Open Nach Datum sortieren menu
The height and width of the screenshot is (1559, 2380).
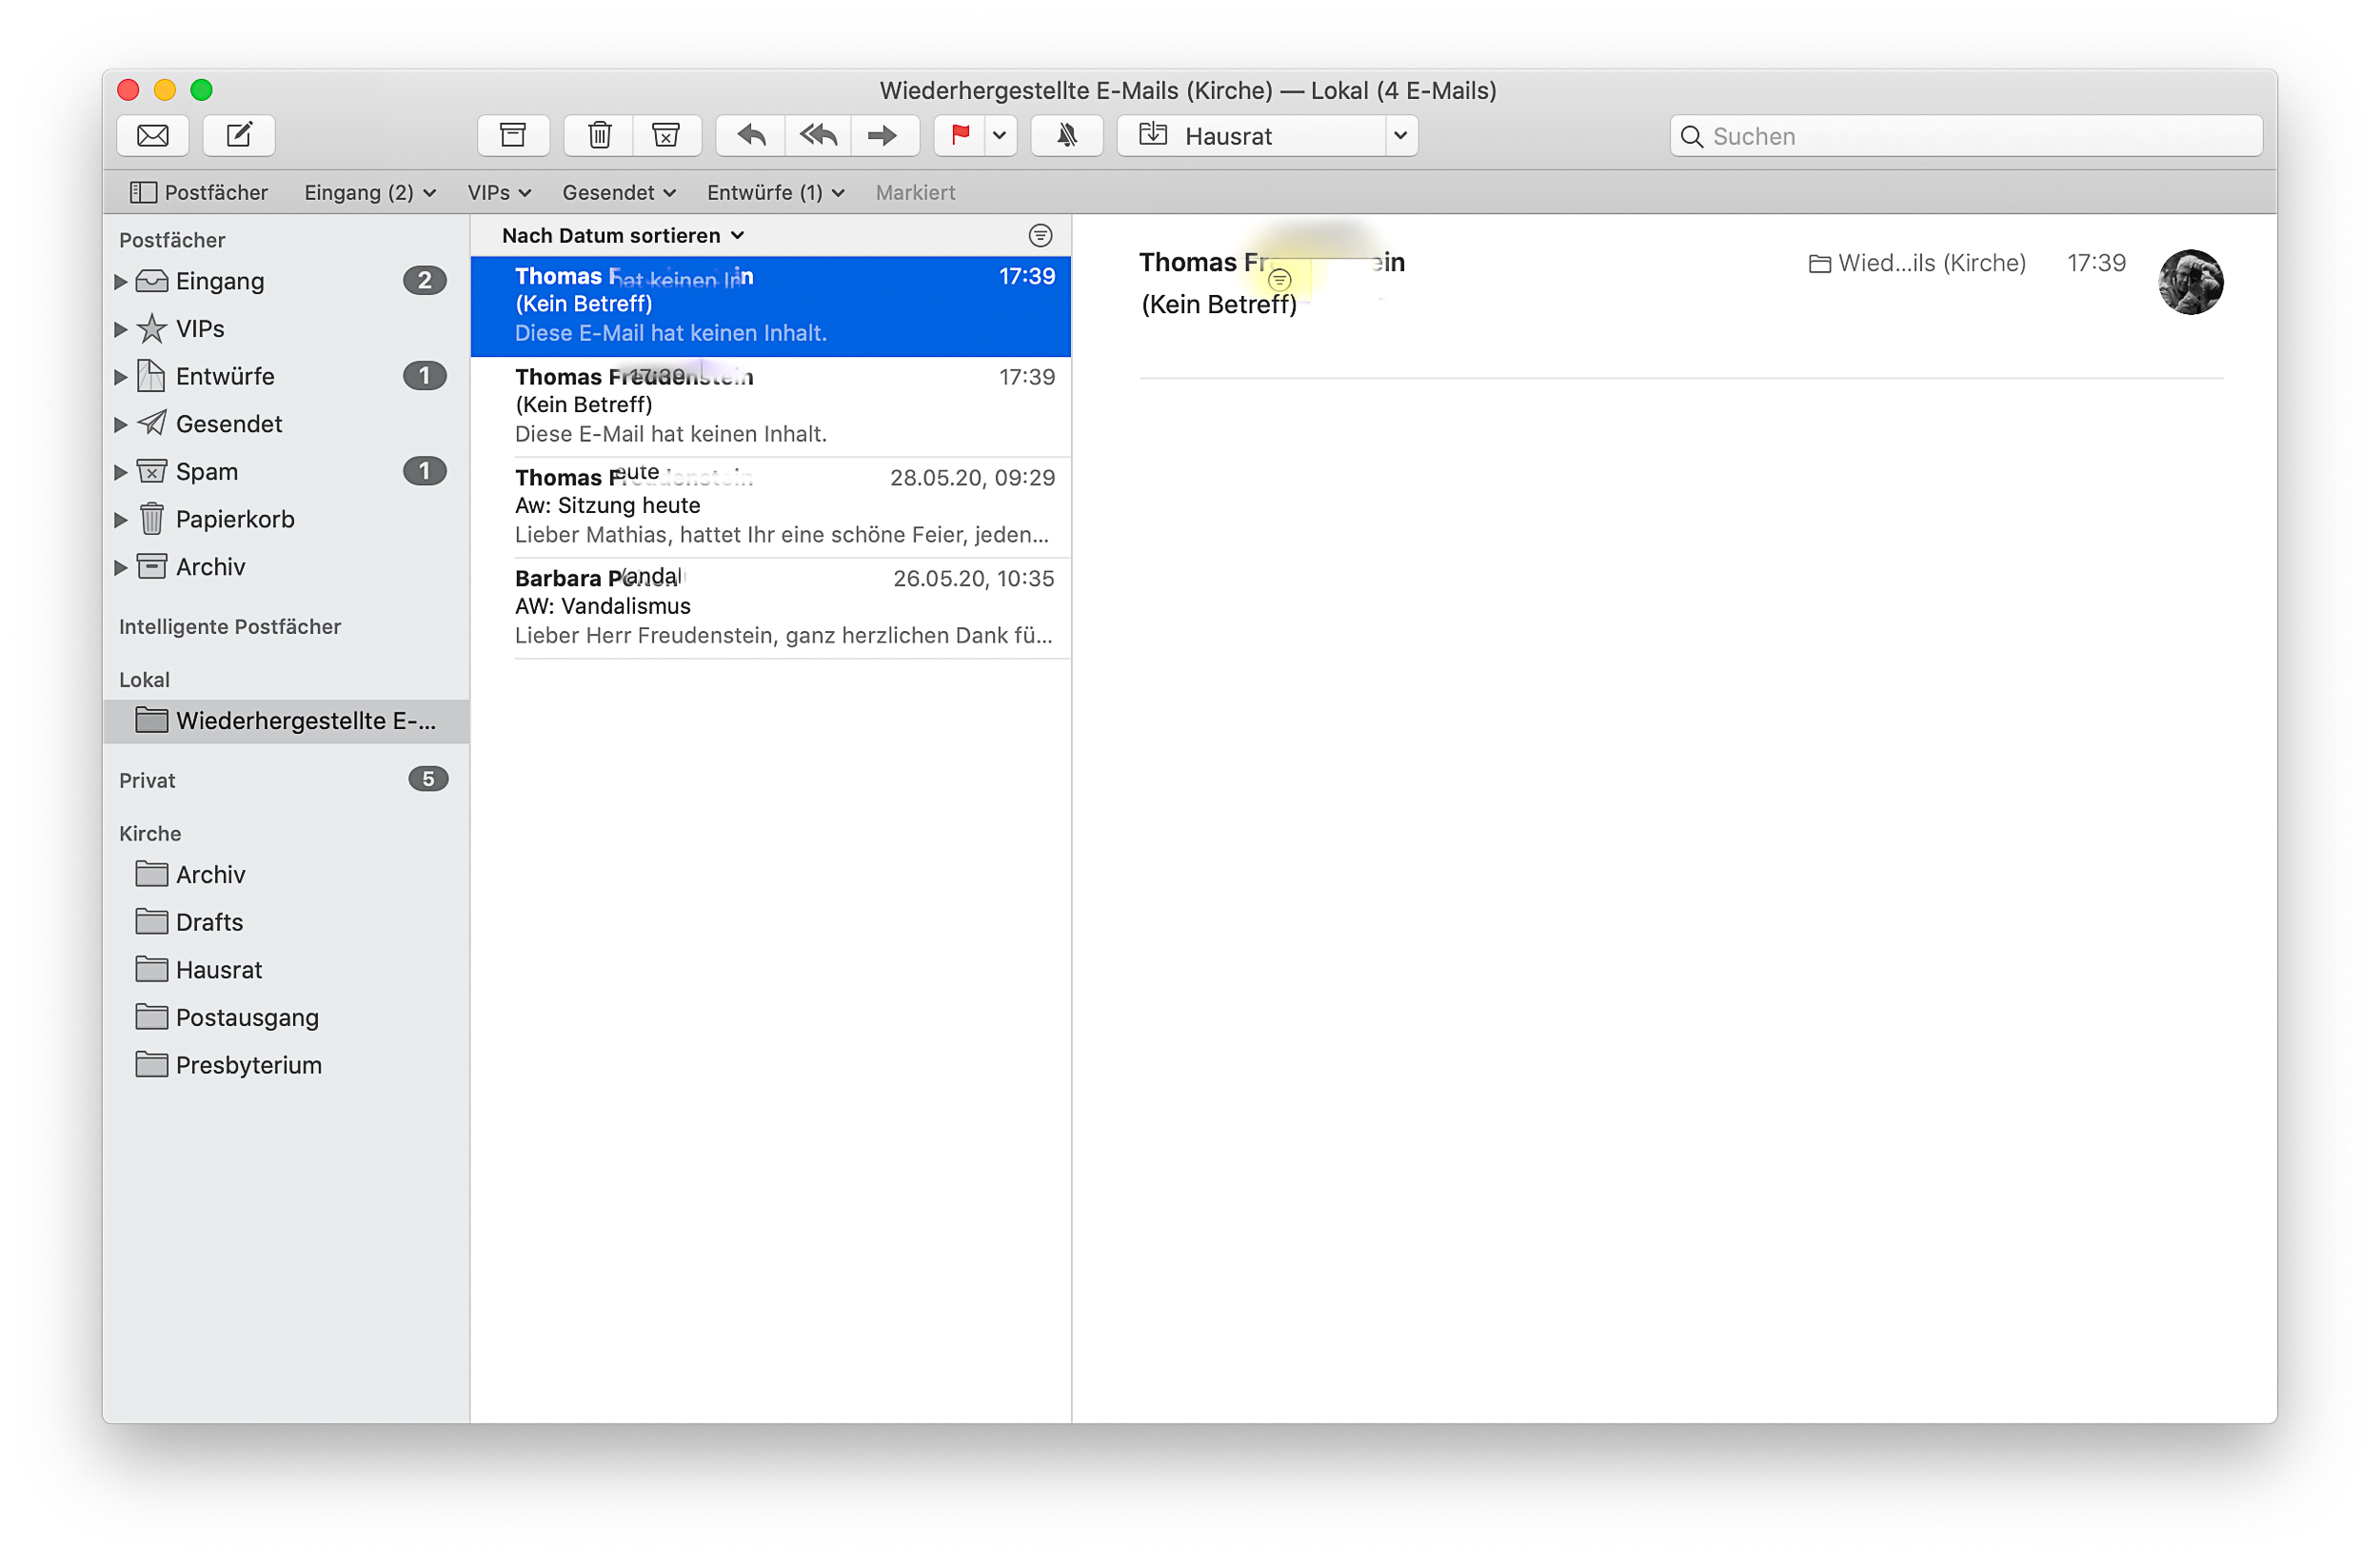pos(622,235)
